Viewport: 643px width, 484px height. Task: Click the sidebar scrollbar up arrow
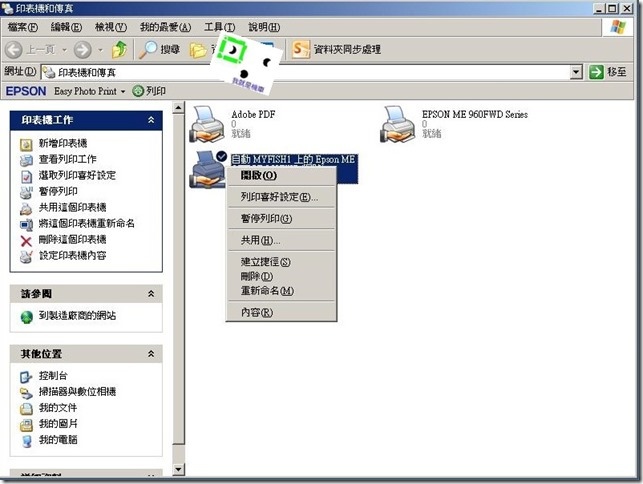(x=178, y=108)
